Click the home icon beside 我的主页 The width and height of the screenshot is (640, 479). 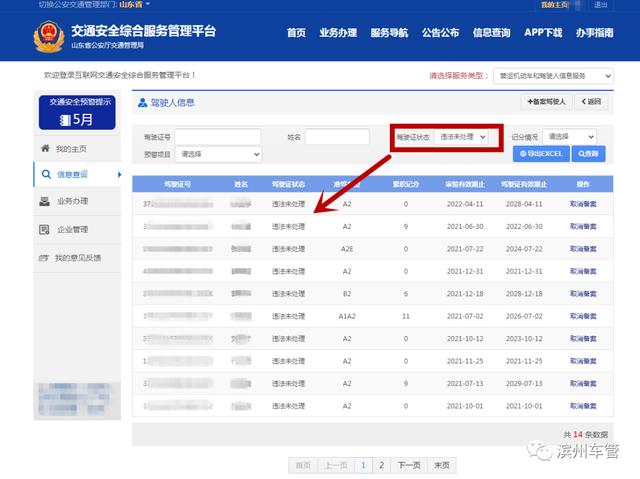tap(45, 148)
